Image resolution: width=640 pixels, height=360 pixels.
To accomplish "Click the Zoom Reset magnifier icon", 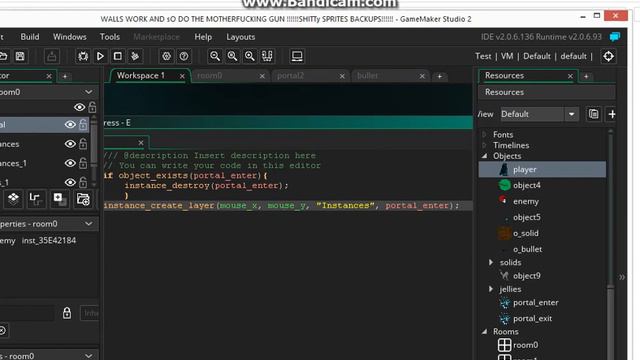I will click(x=232, y=56).
